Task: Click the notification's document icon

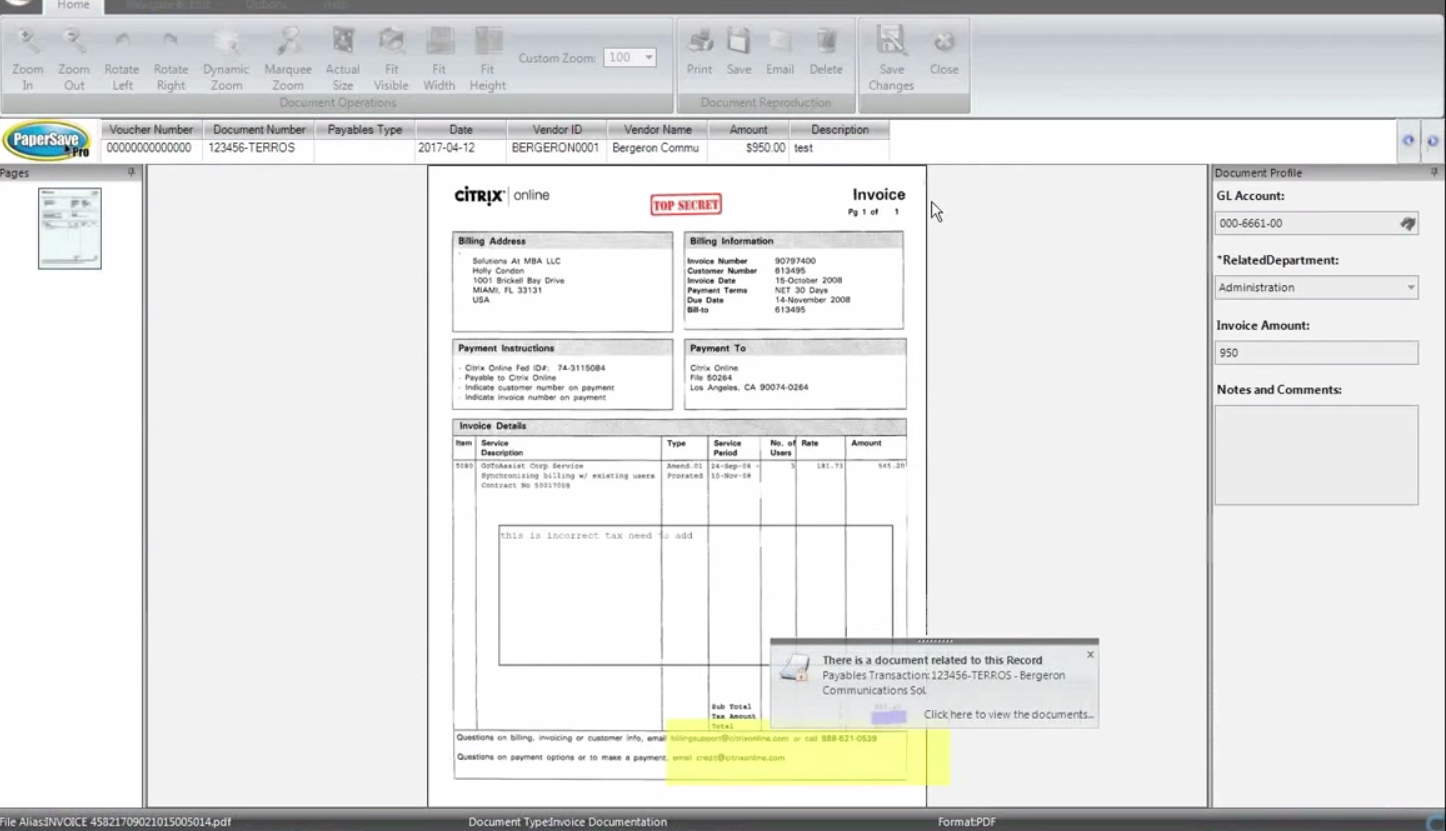Action: click(x=795, y=667)
